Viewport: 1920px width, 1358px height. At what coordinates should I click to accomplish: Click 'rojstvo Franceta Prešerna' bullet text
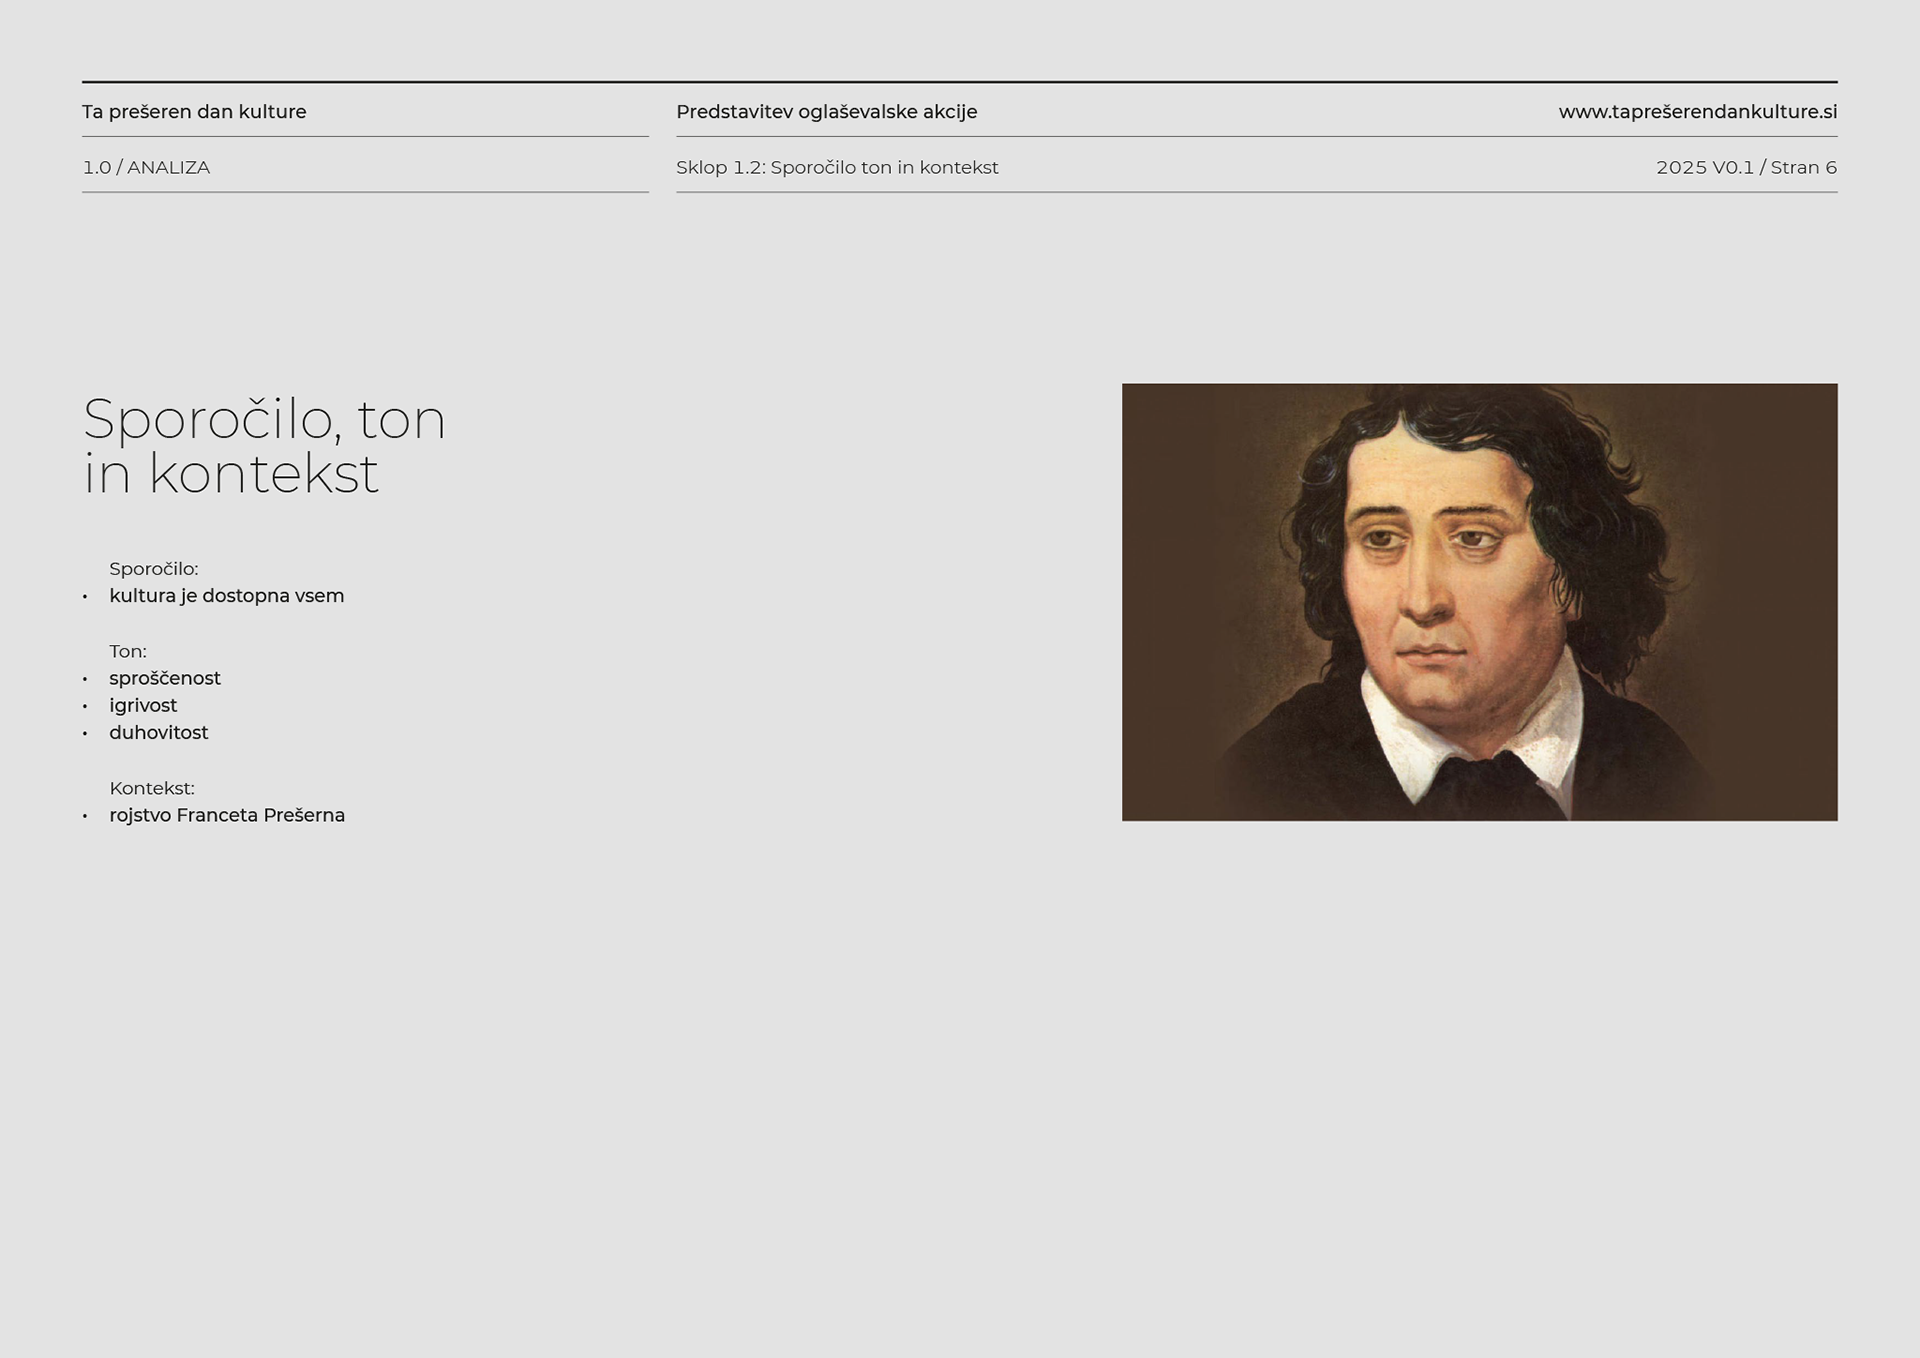click(x=227, y=816)
